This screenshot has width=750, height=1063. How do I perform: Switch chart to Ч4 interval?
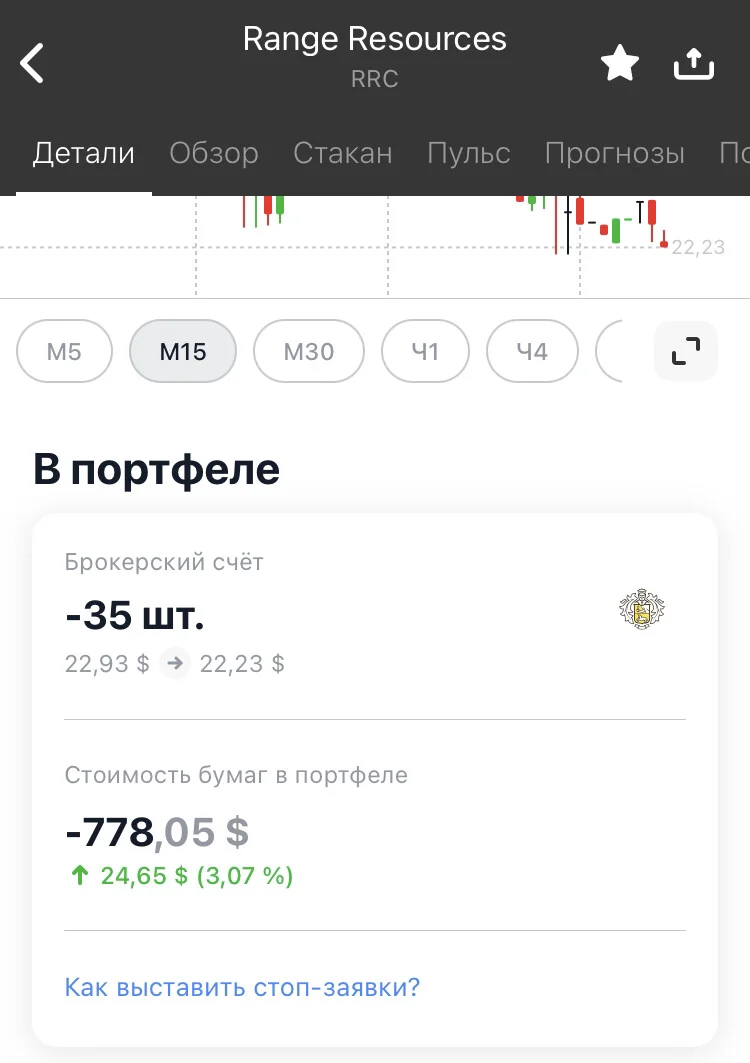click(532, 351)
